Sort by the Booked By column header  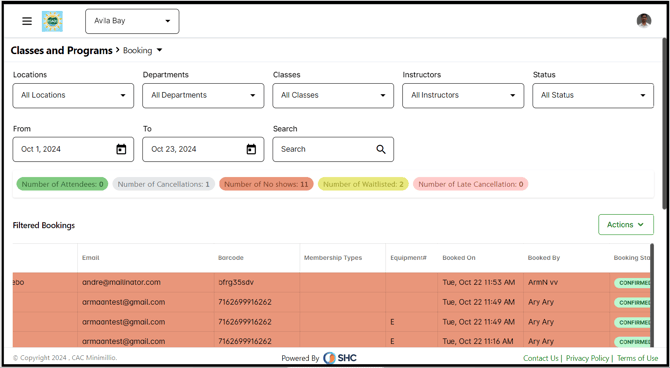point(544,258)
